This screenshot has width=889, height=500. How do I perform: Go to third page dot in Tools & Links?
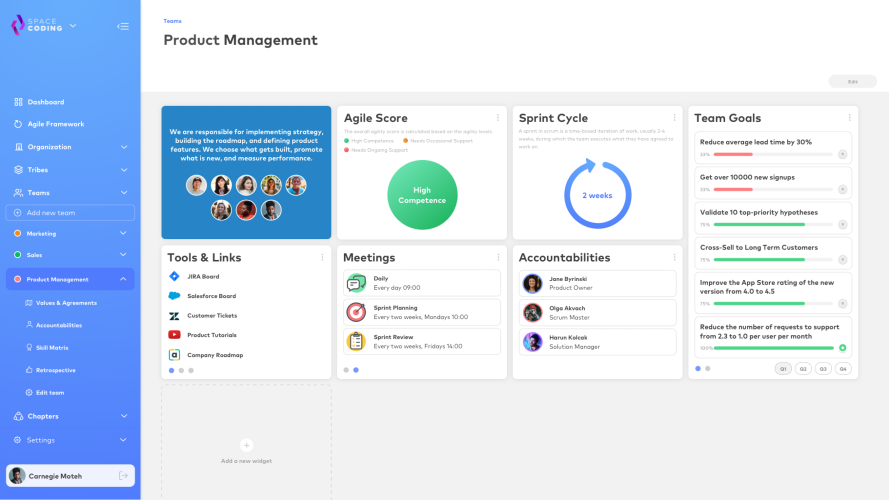pyautogui.click(x=191, y=371)
